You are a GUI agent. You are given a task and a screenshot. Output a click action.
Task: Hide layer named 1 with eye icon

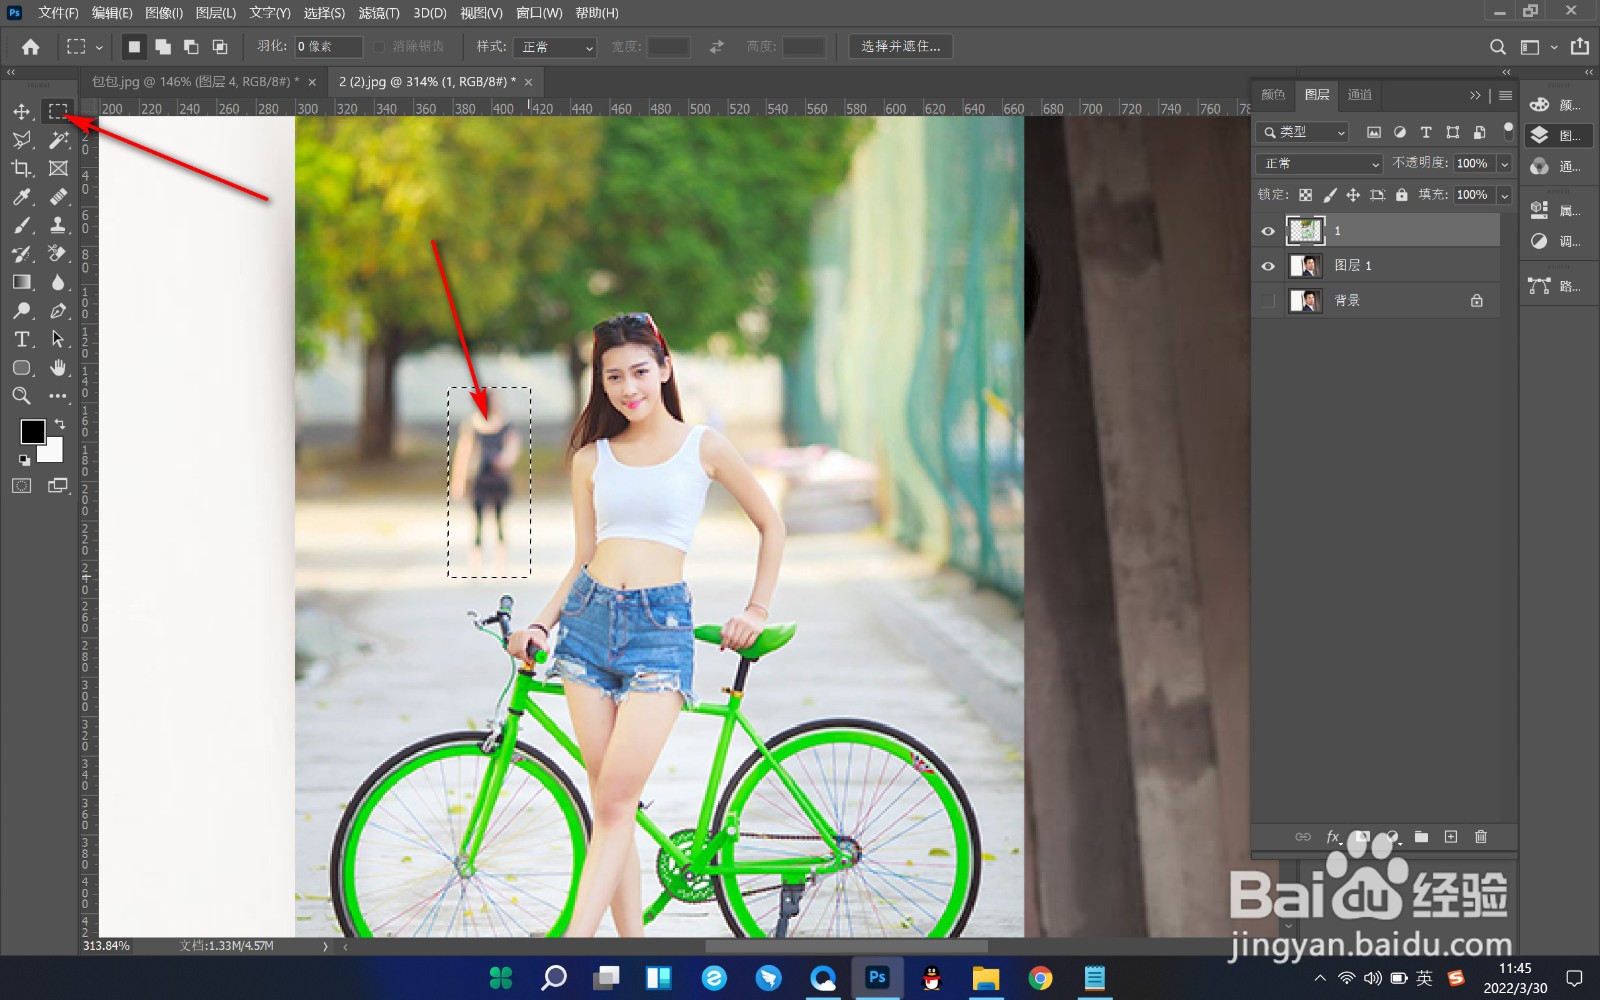click(1268, 231)
